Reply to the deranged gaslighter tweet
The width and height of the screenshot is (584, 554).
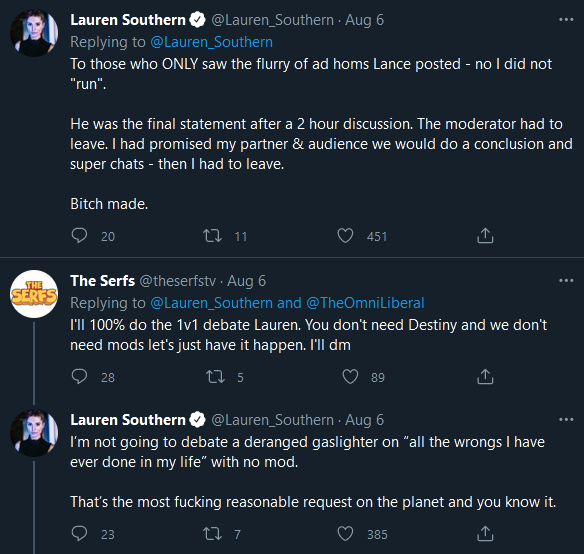(x=79, y=534)
